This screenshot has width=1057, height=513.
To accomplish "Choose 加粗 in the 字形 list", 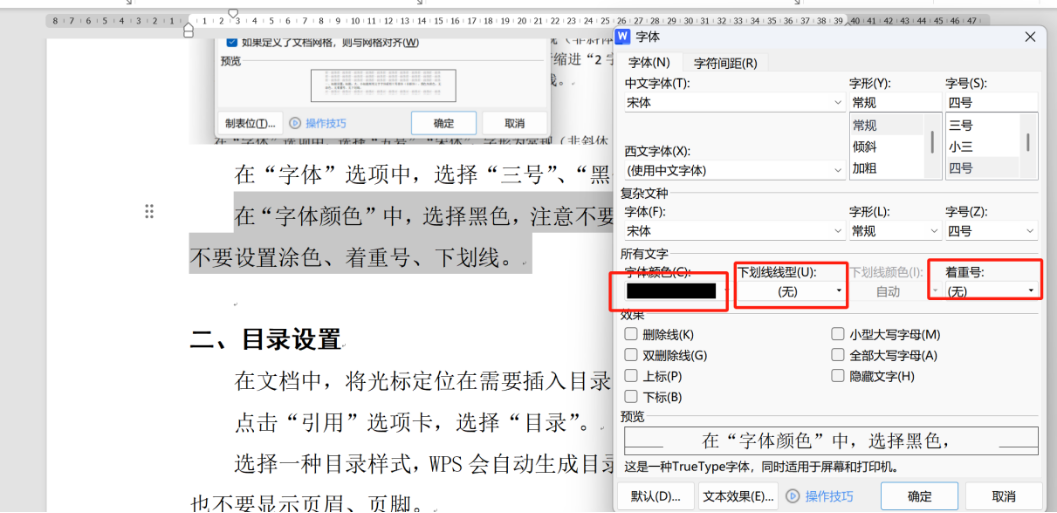I will coord(864,169).
